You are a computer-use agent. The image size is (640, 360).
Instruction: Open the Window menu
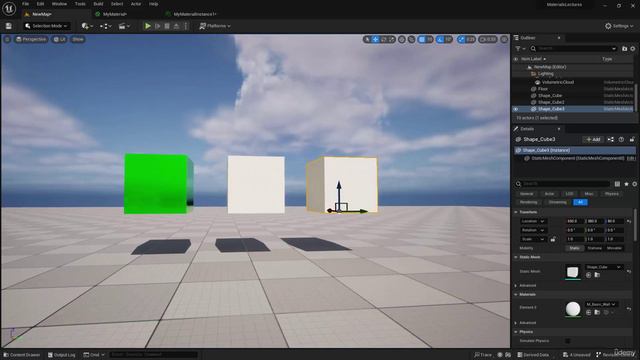tap(60, 4)
